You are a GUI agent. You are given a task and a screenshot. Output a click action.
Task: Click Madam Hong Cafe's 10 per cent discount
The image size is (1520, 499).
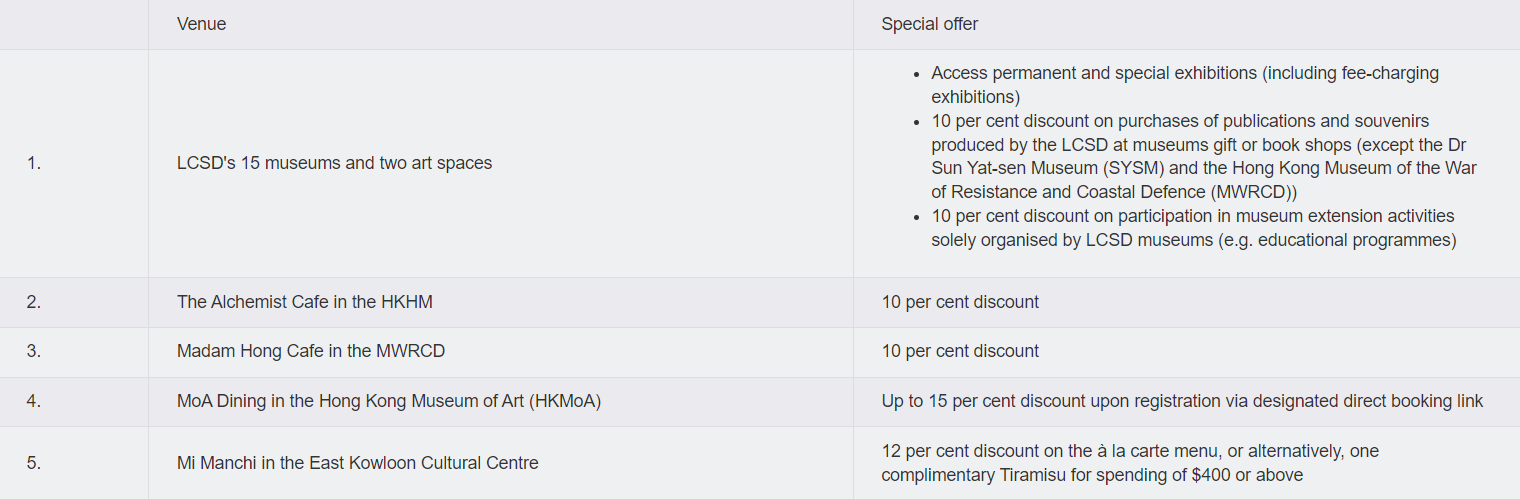point(959,352)
